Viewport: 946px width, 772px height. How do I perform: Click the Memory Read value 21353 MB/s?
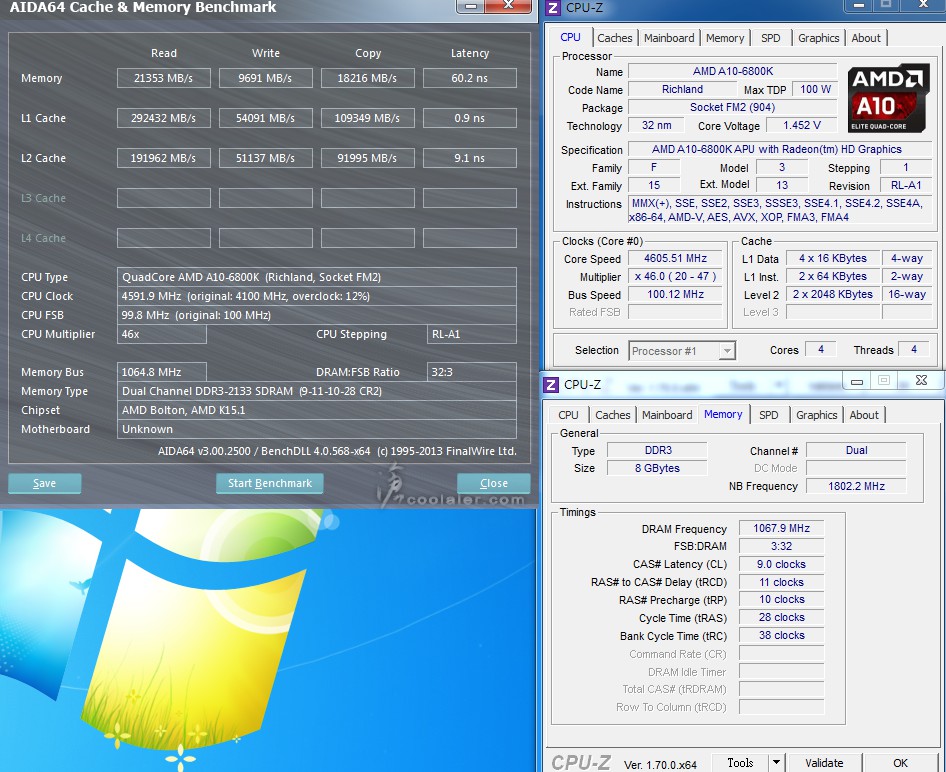pos(163,78)
